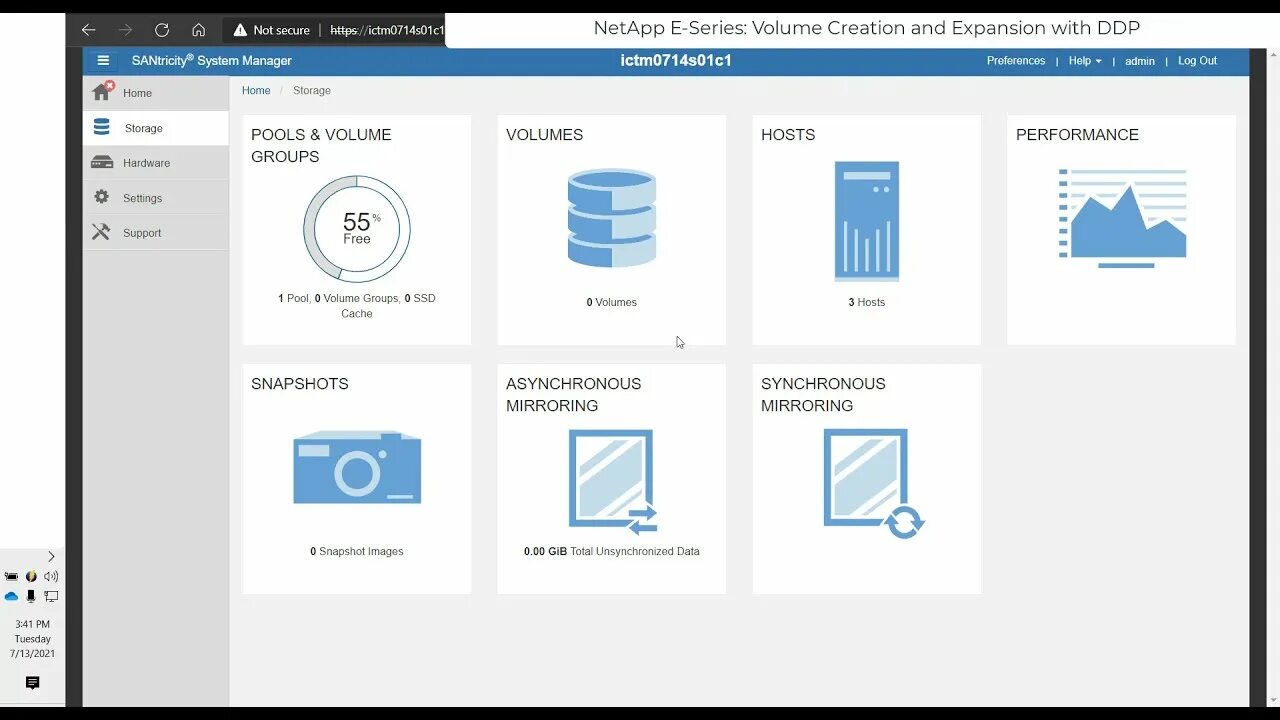
Task: Click the '0 Volumes' text
Action: [612, 302]
